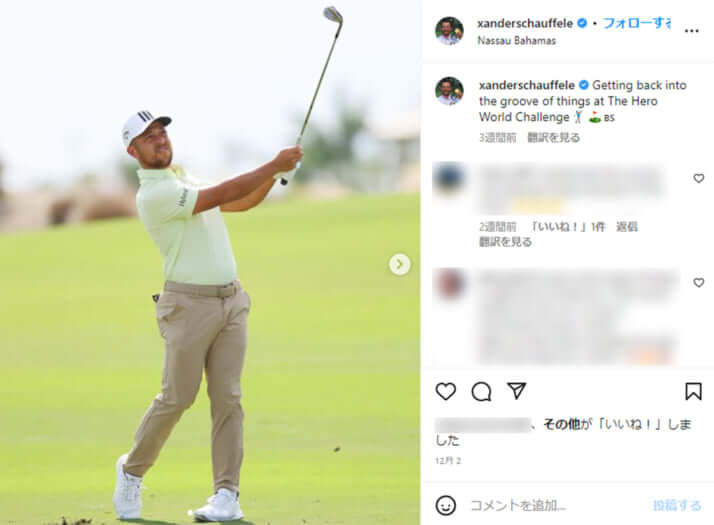Open comments via speech bubble icon
Viewport: 714px width, 525px height.
pyautogui.click(x=481, y=391)
